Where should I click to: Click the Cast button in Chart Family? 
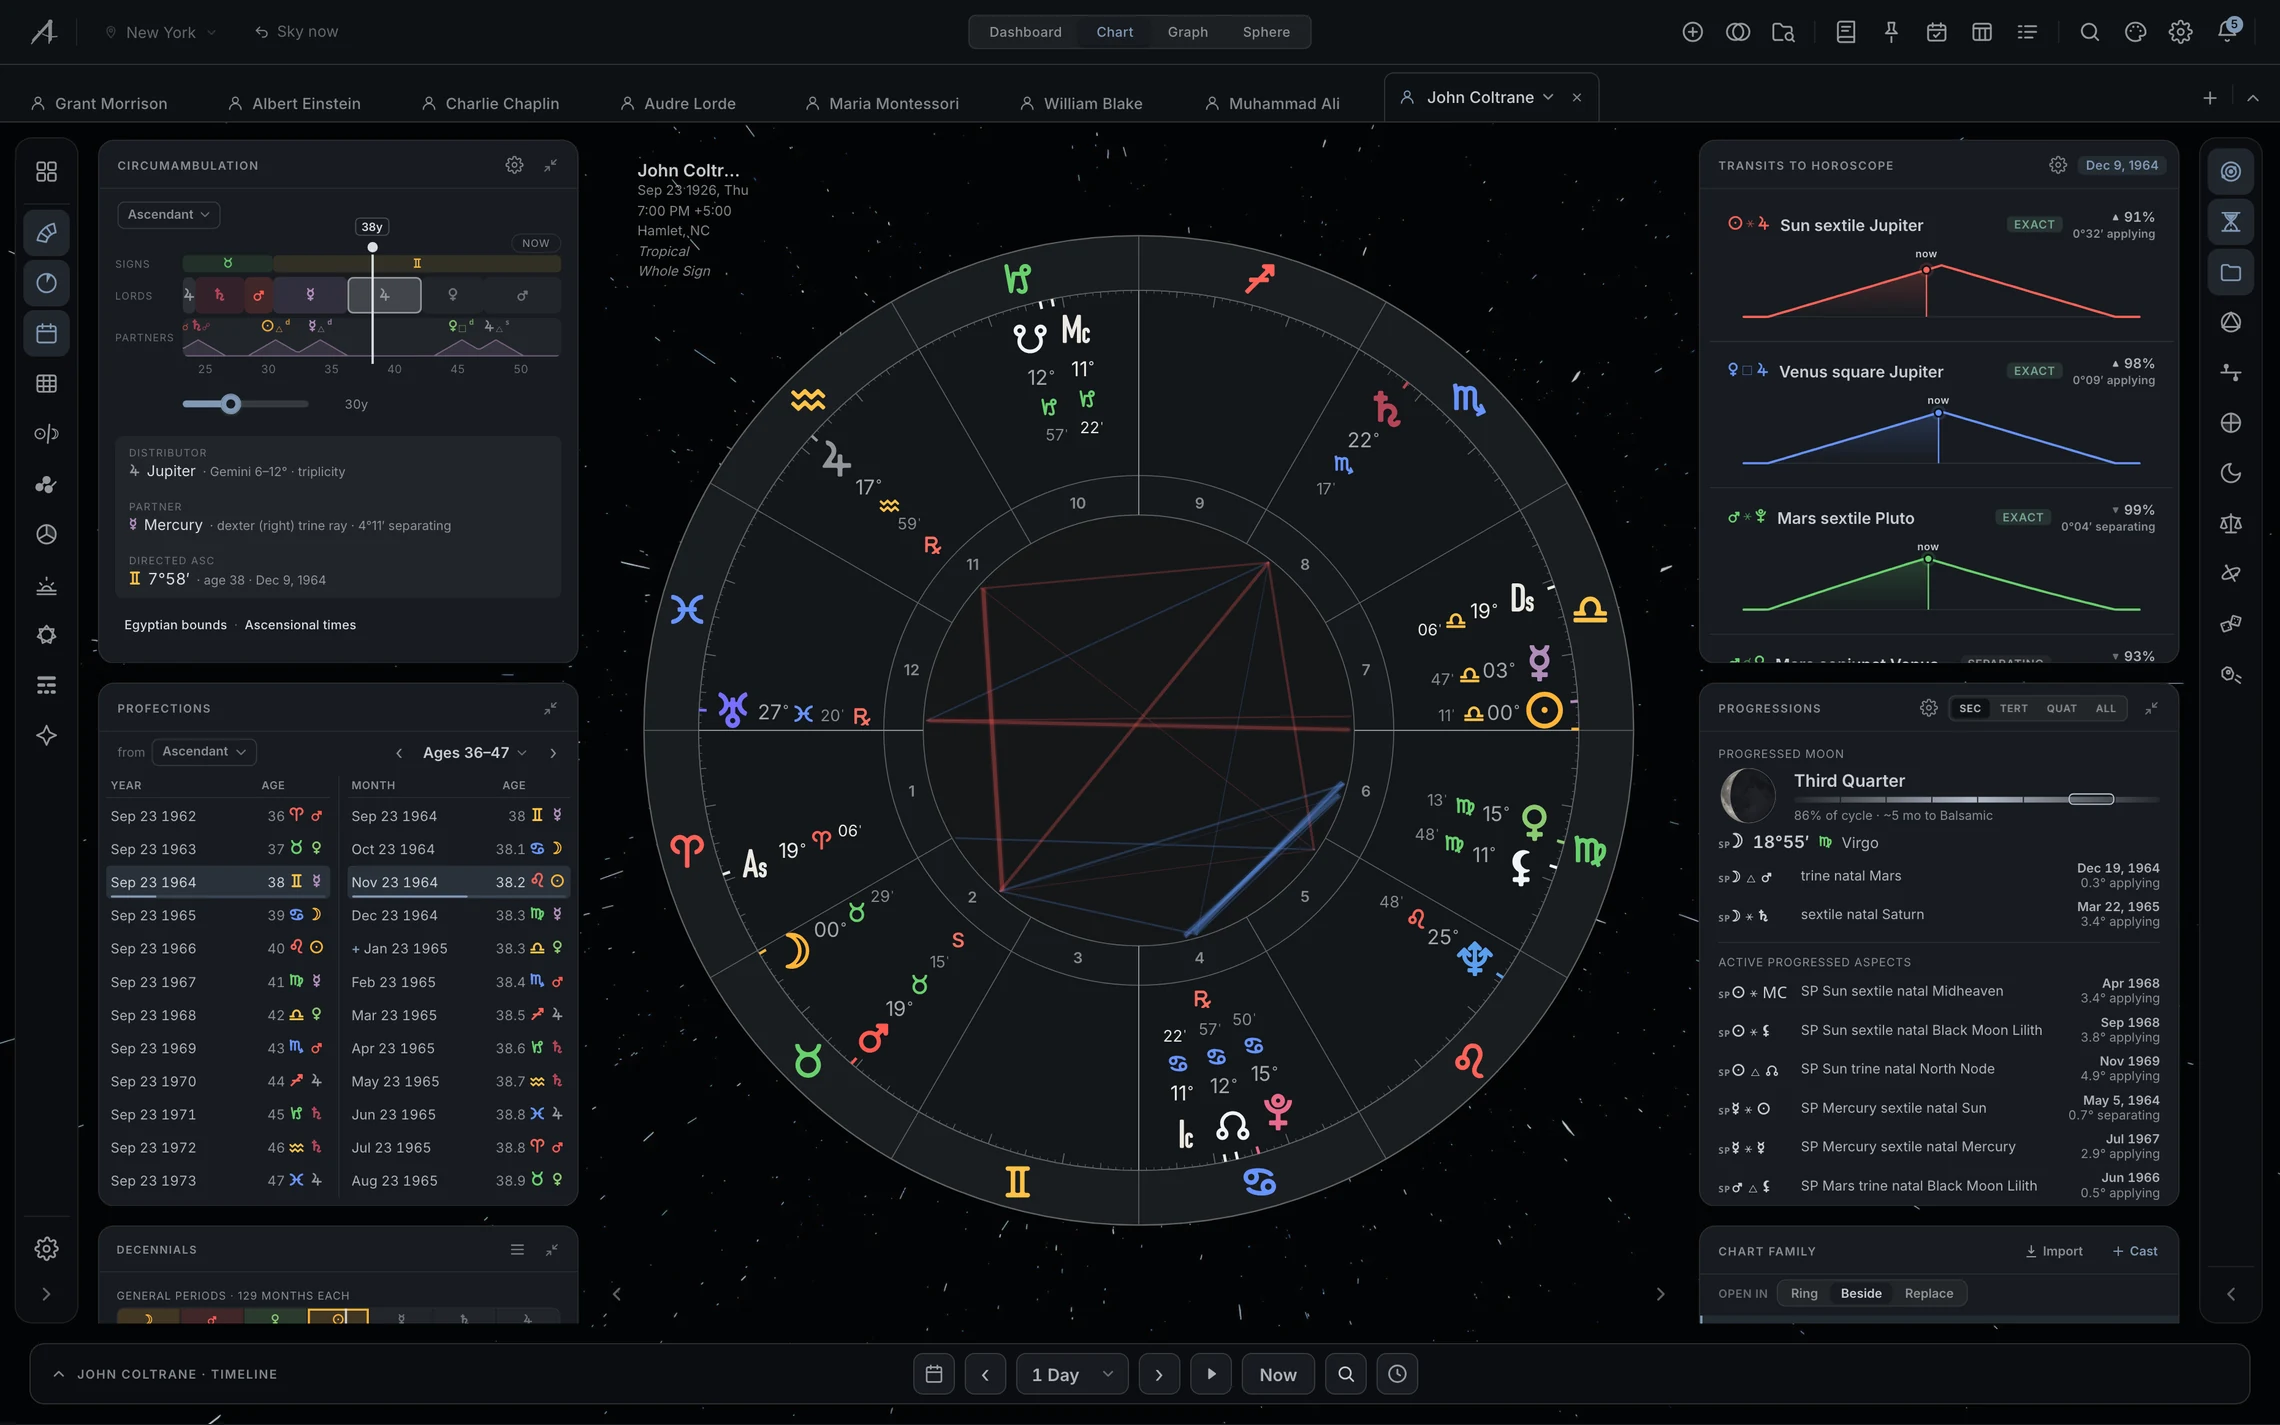click(2135, 1251)
